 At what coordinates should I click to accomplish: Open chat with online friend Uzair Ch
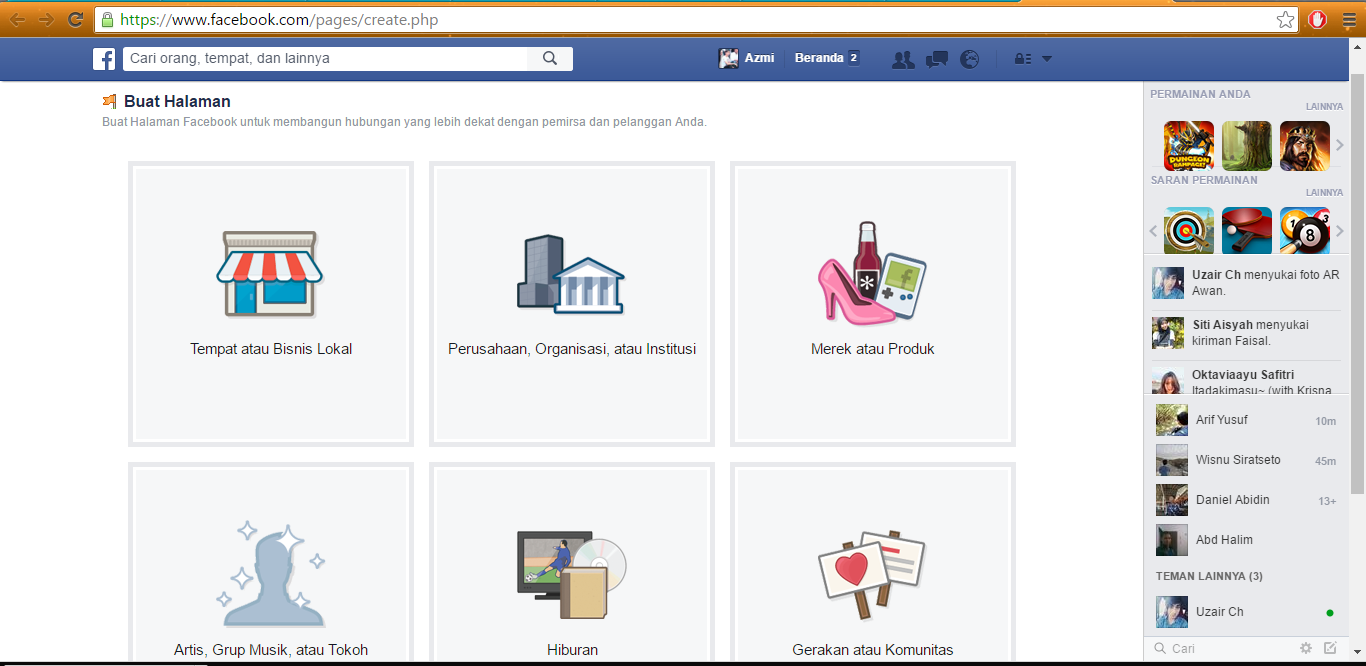pos(1246,612)
